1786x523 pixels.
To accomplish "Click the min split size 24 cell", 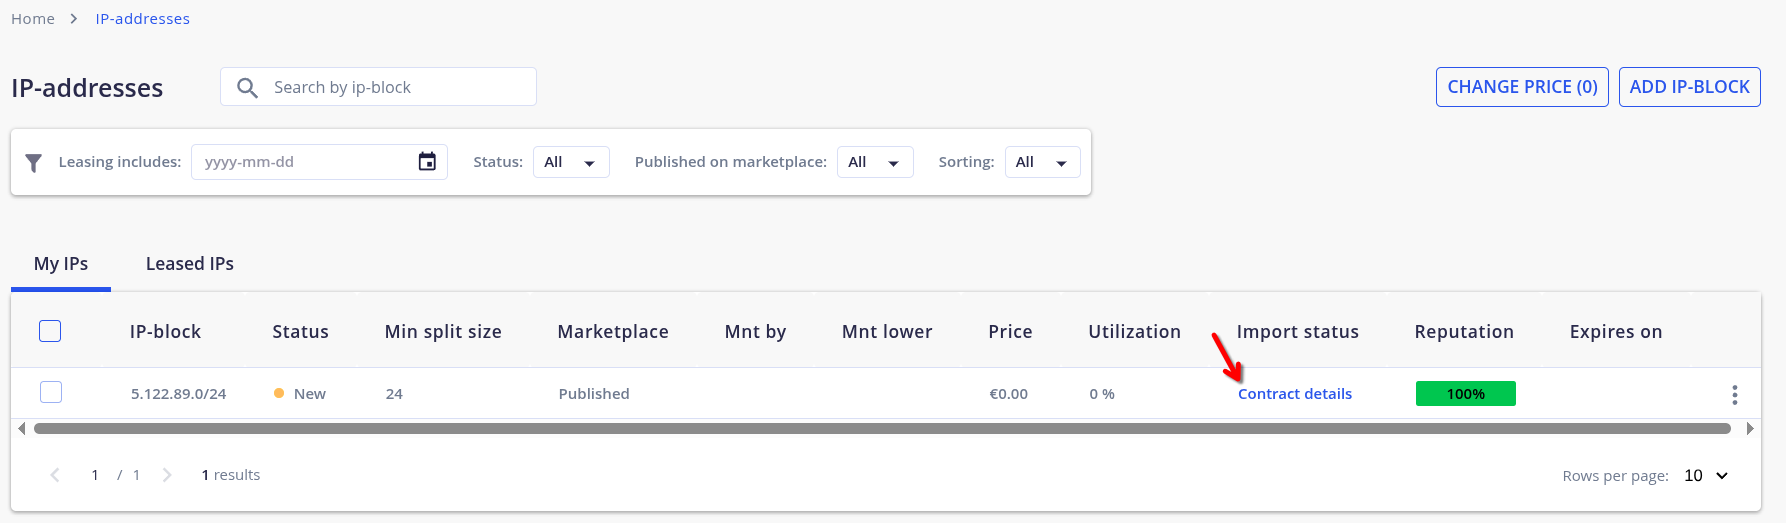I will click(394, 394).
